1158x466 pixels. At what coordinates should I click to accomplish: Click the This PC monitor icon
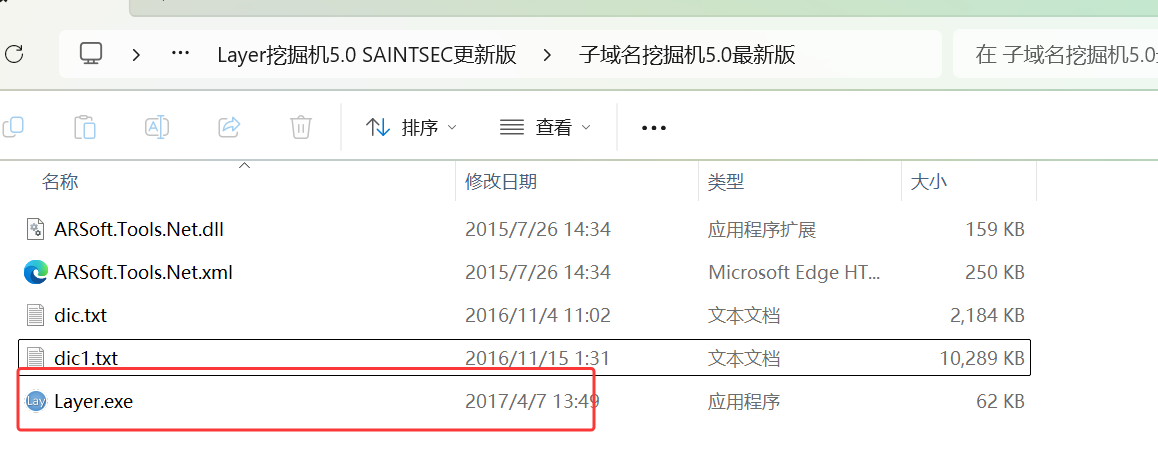point(92,54)
